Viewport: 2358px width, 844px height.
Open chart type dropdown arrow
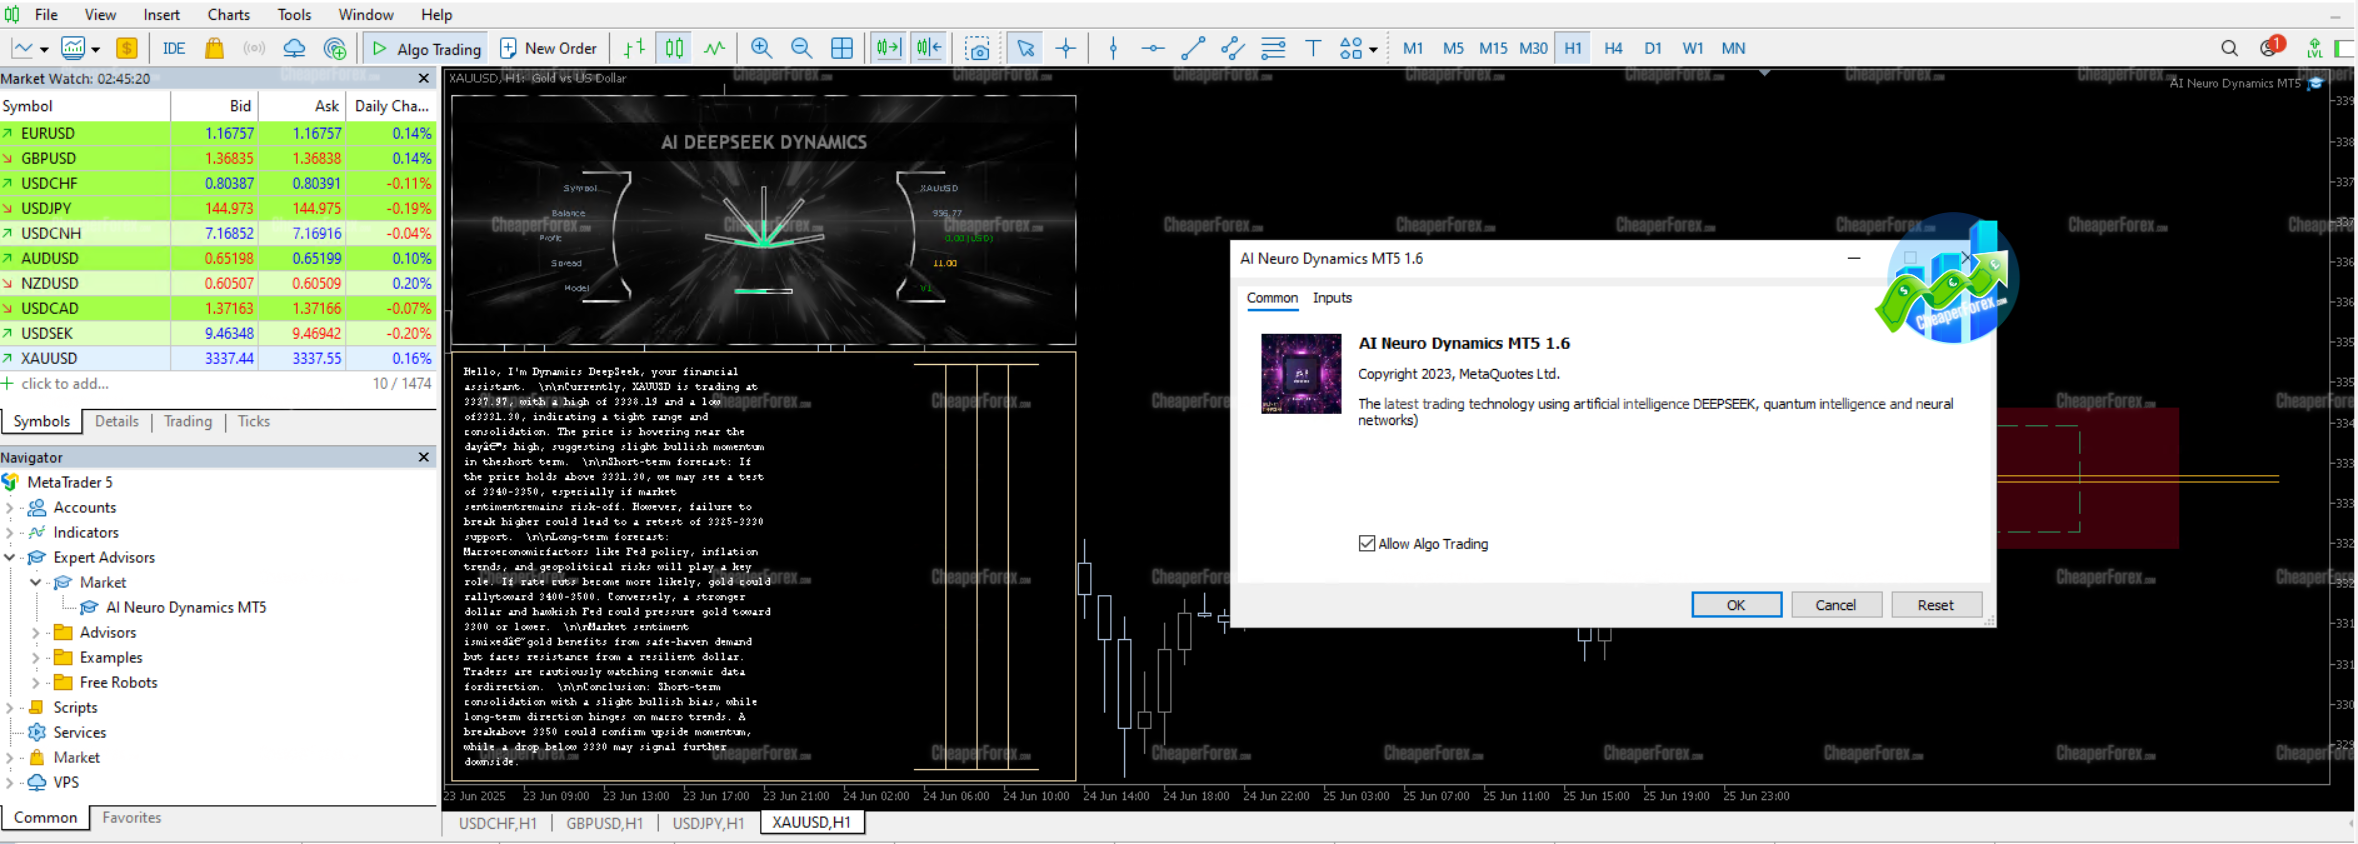(x=44, y=49)
